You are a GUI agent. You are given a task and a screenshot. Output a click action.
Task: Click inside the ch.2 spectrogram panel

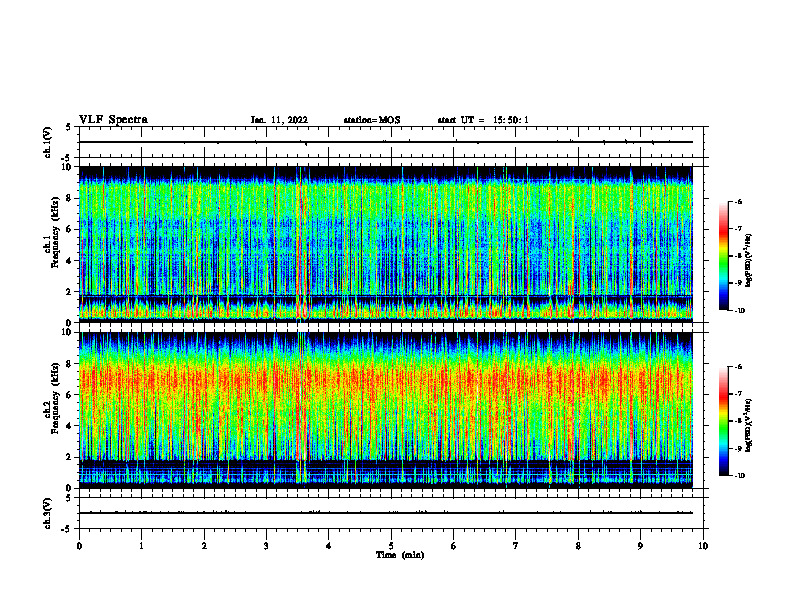point(386,410)
